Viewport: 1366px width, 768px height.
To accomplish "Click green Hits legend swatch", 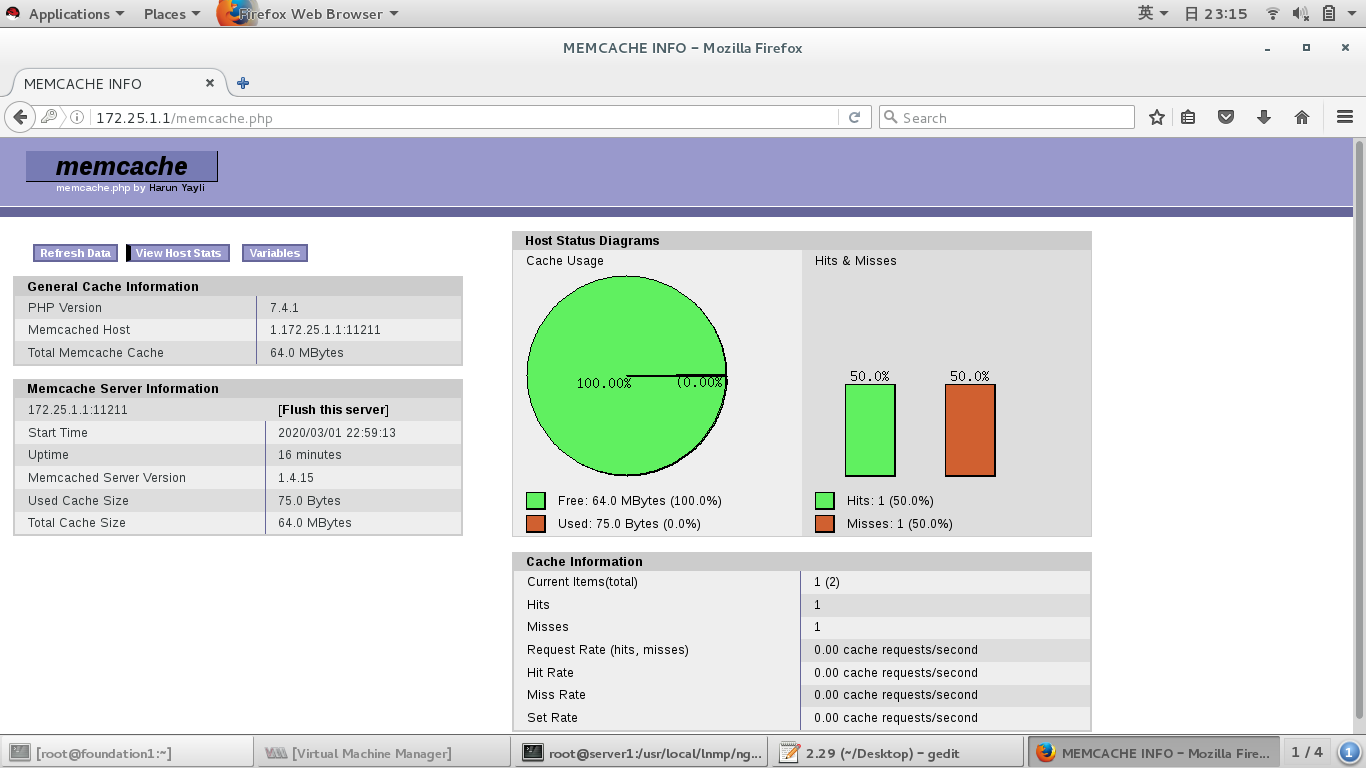I will 825,500.
